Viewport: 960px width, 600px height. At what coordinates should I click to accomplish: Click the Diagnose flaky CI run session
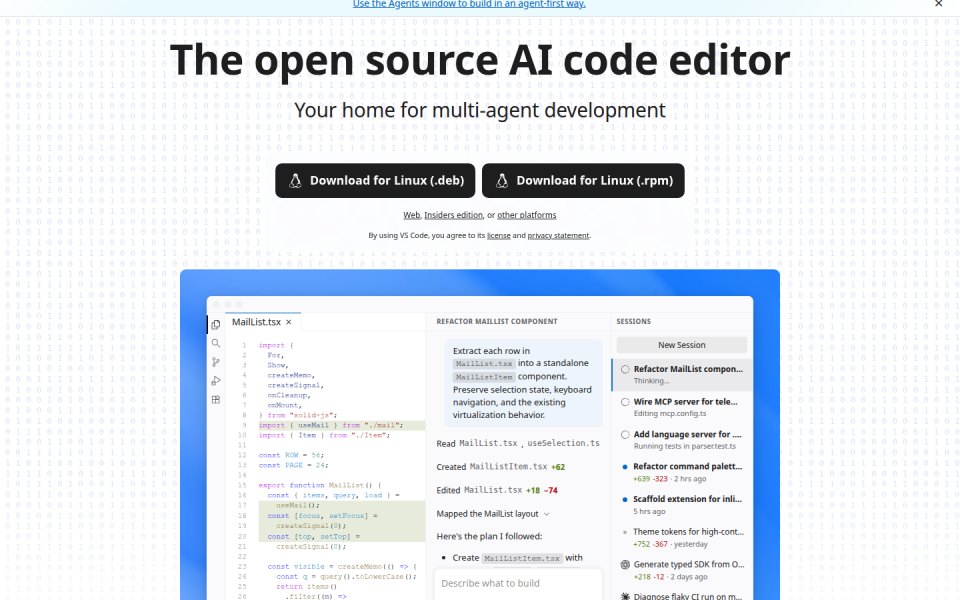(681, 596)
